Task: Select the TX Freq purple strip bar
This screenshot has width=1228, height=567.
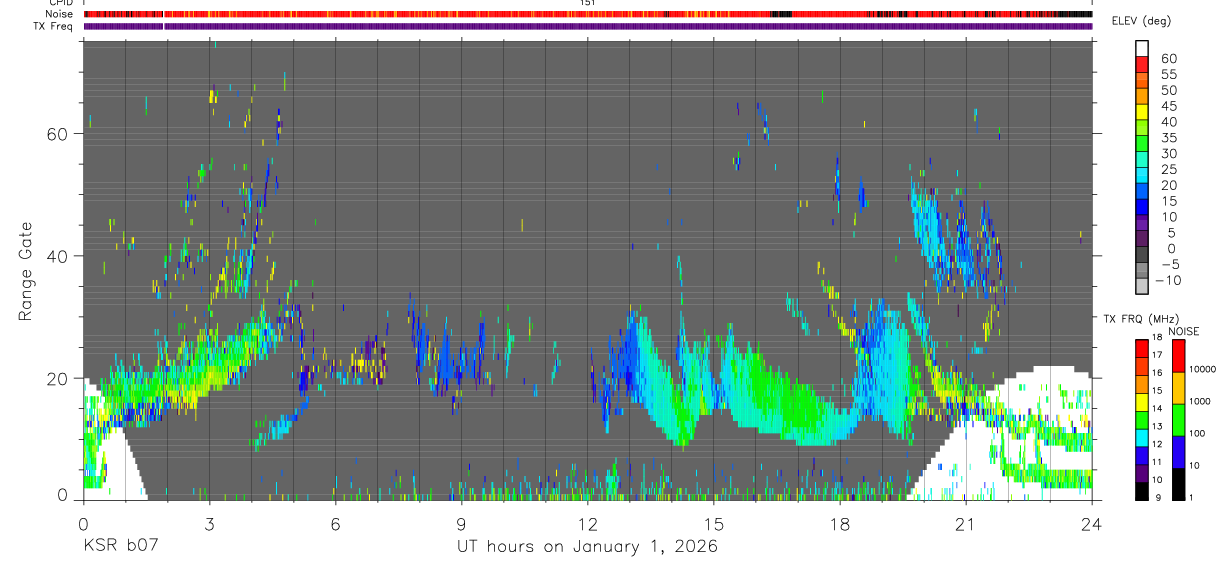Action: (587, 26)
